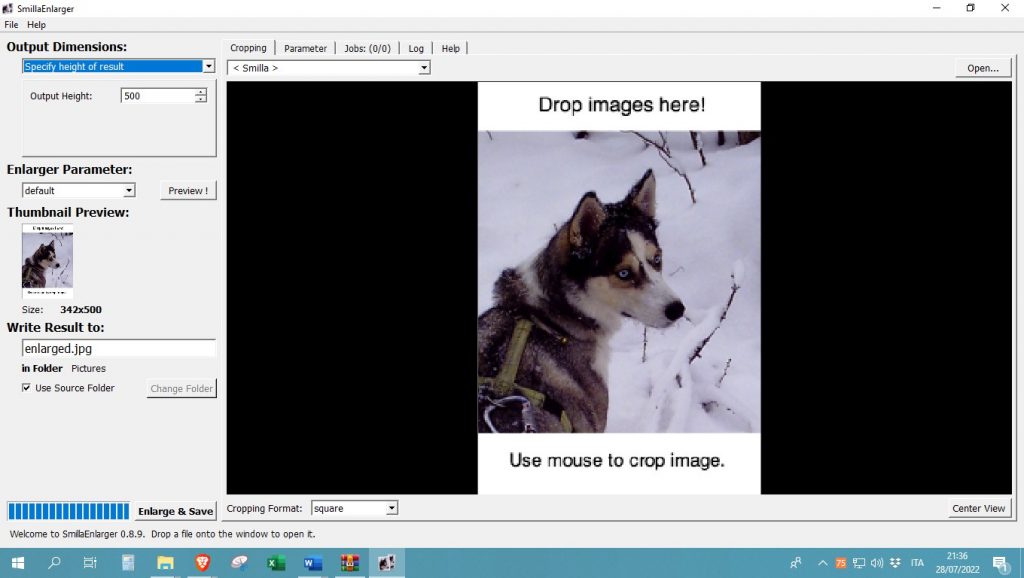The image size is (1024, 578).
Task: Click the Windows Start button
Action: pos(18,563)
